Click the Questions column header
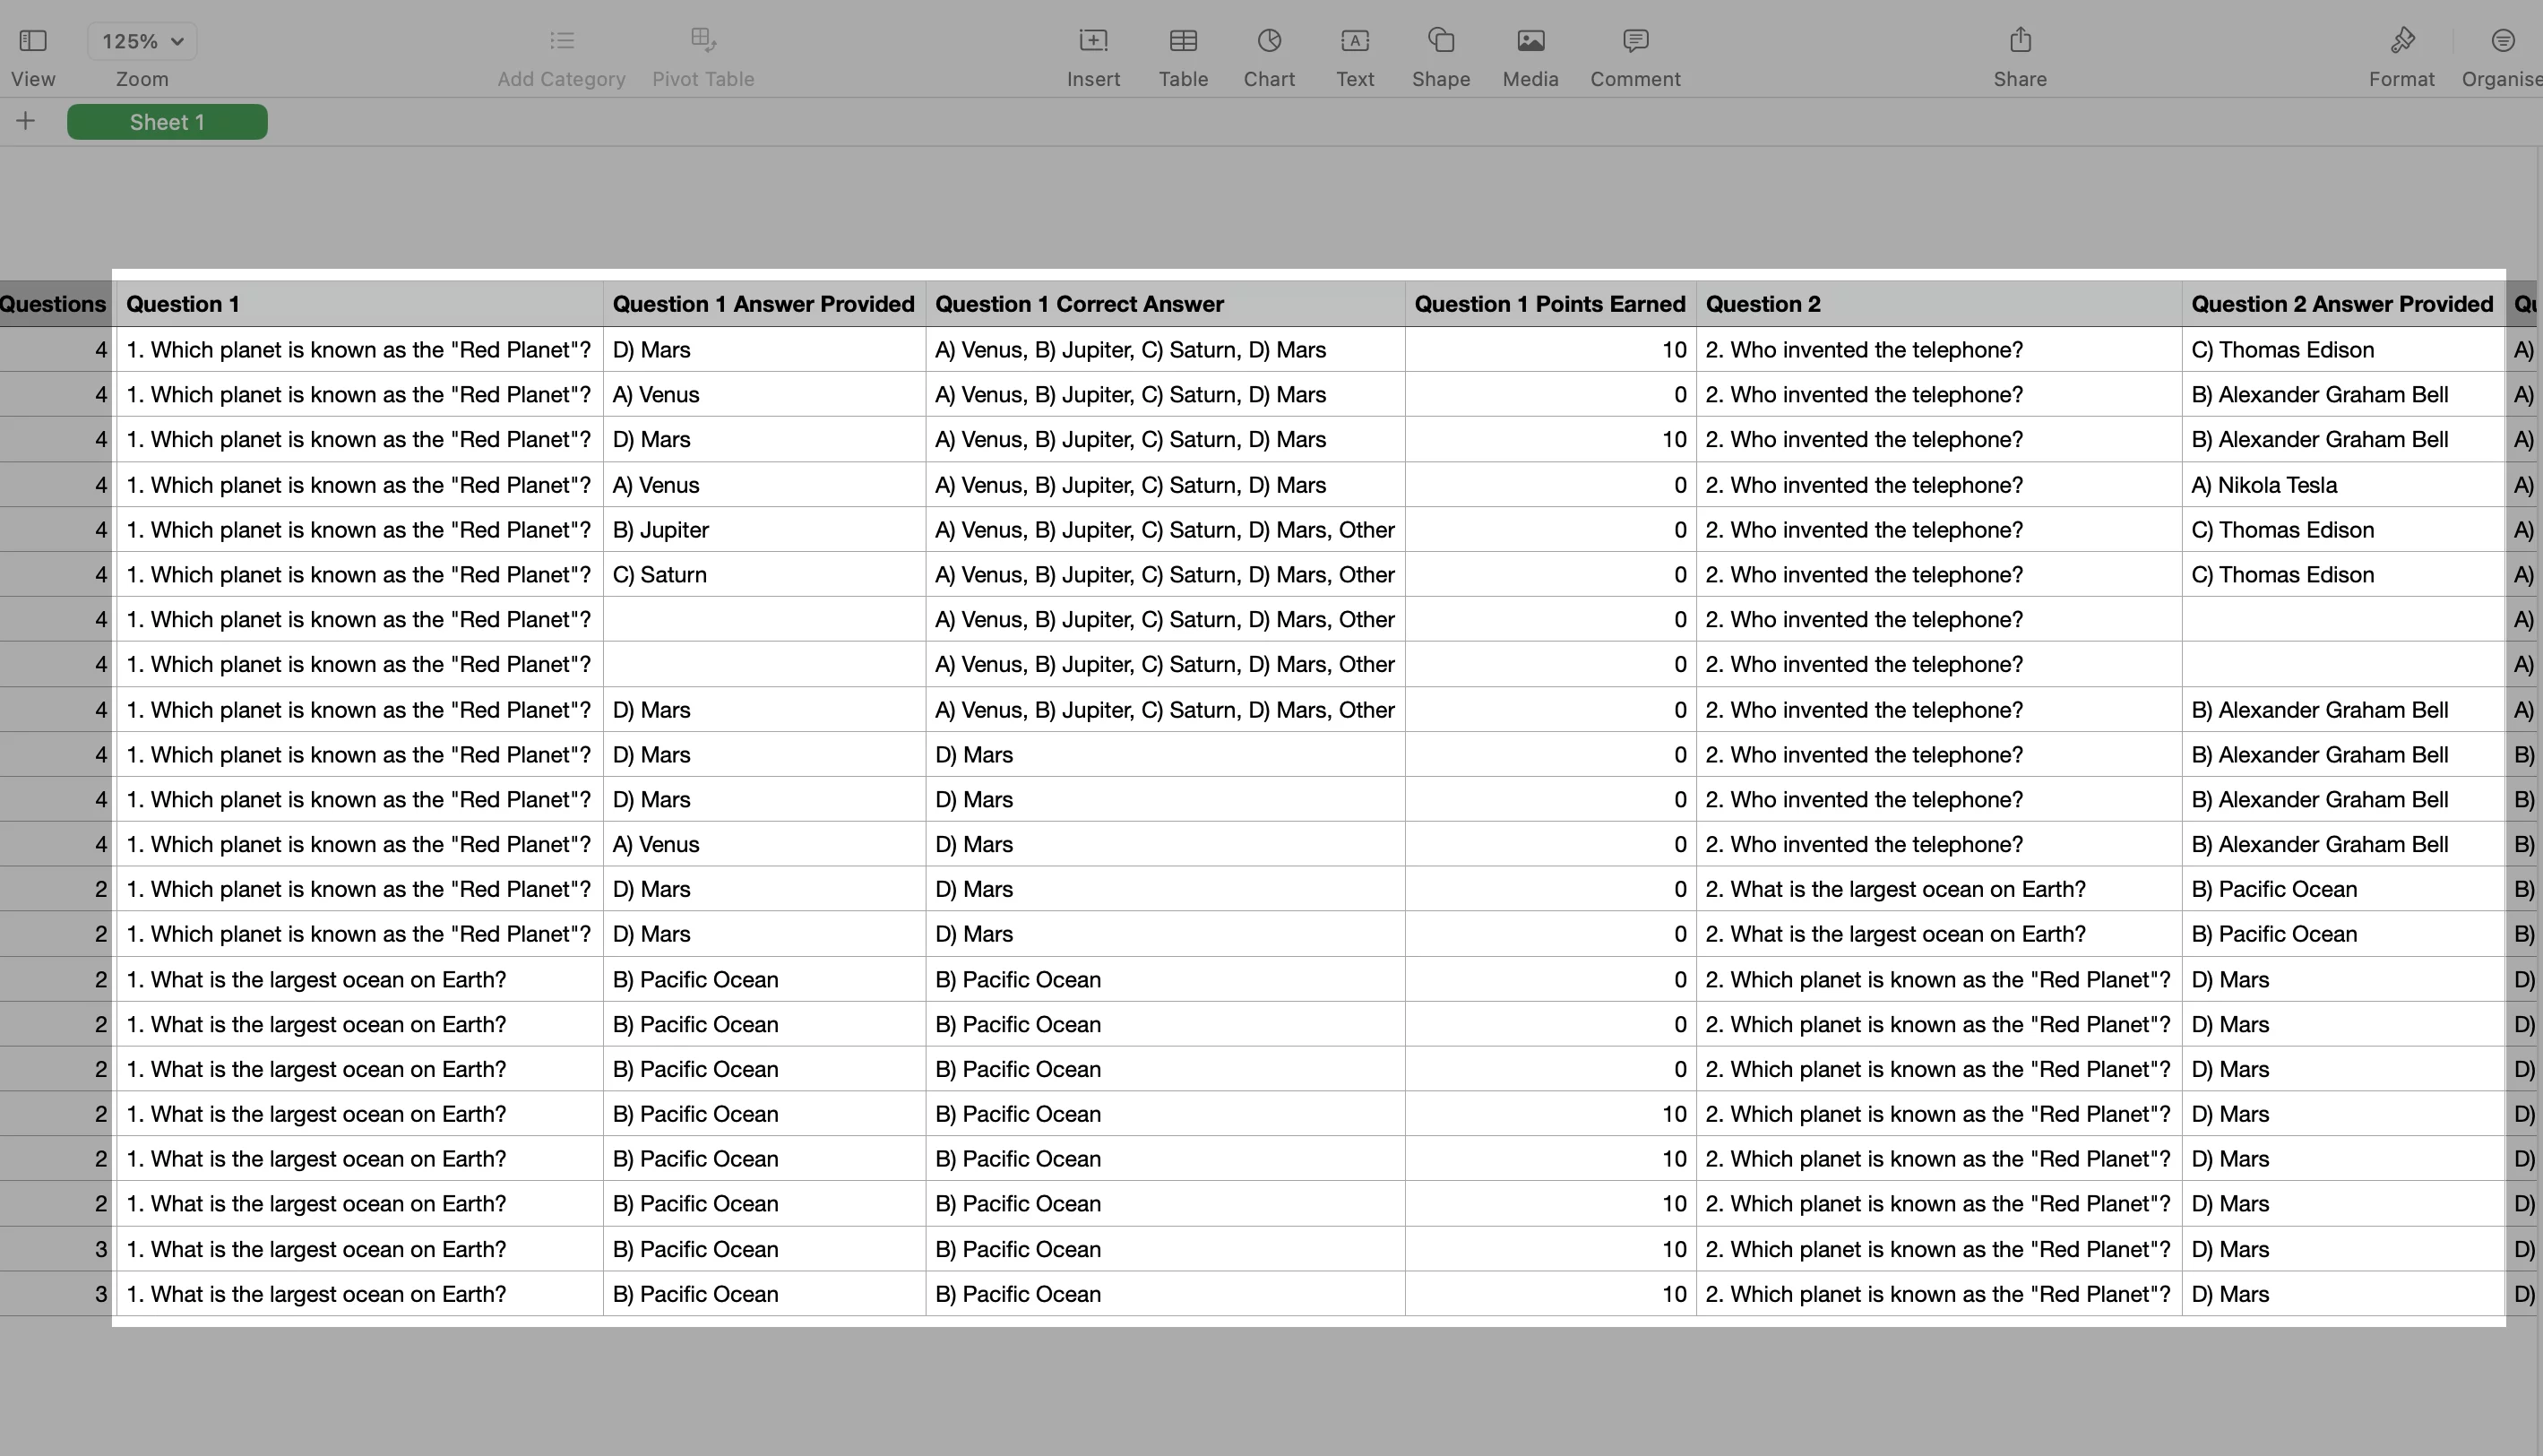The image size is (2543, 1456). click(x=56, y=304)
